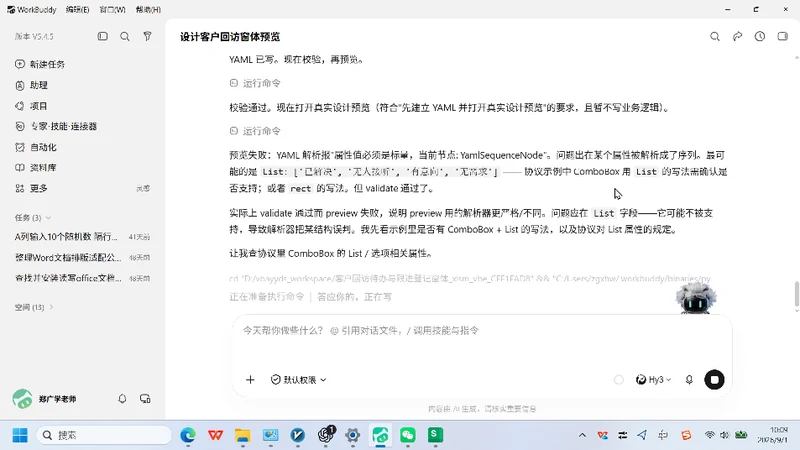Click the circular status indicator near Hy3
This screenshot has height=450, width=800.
tap(619, 380)
